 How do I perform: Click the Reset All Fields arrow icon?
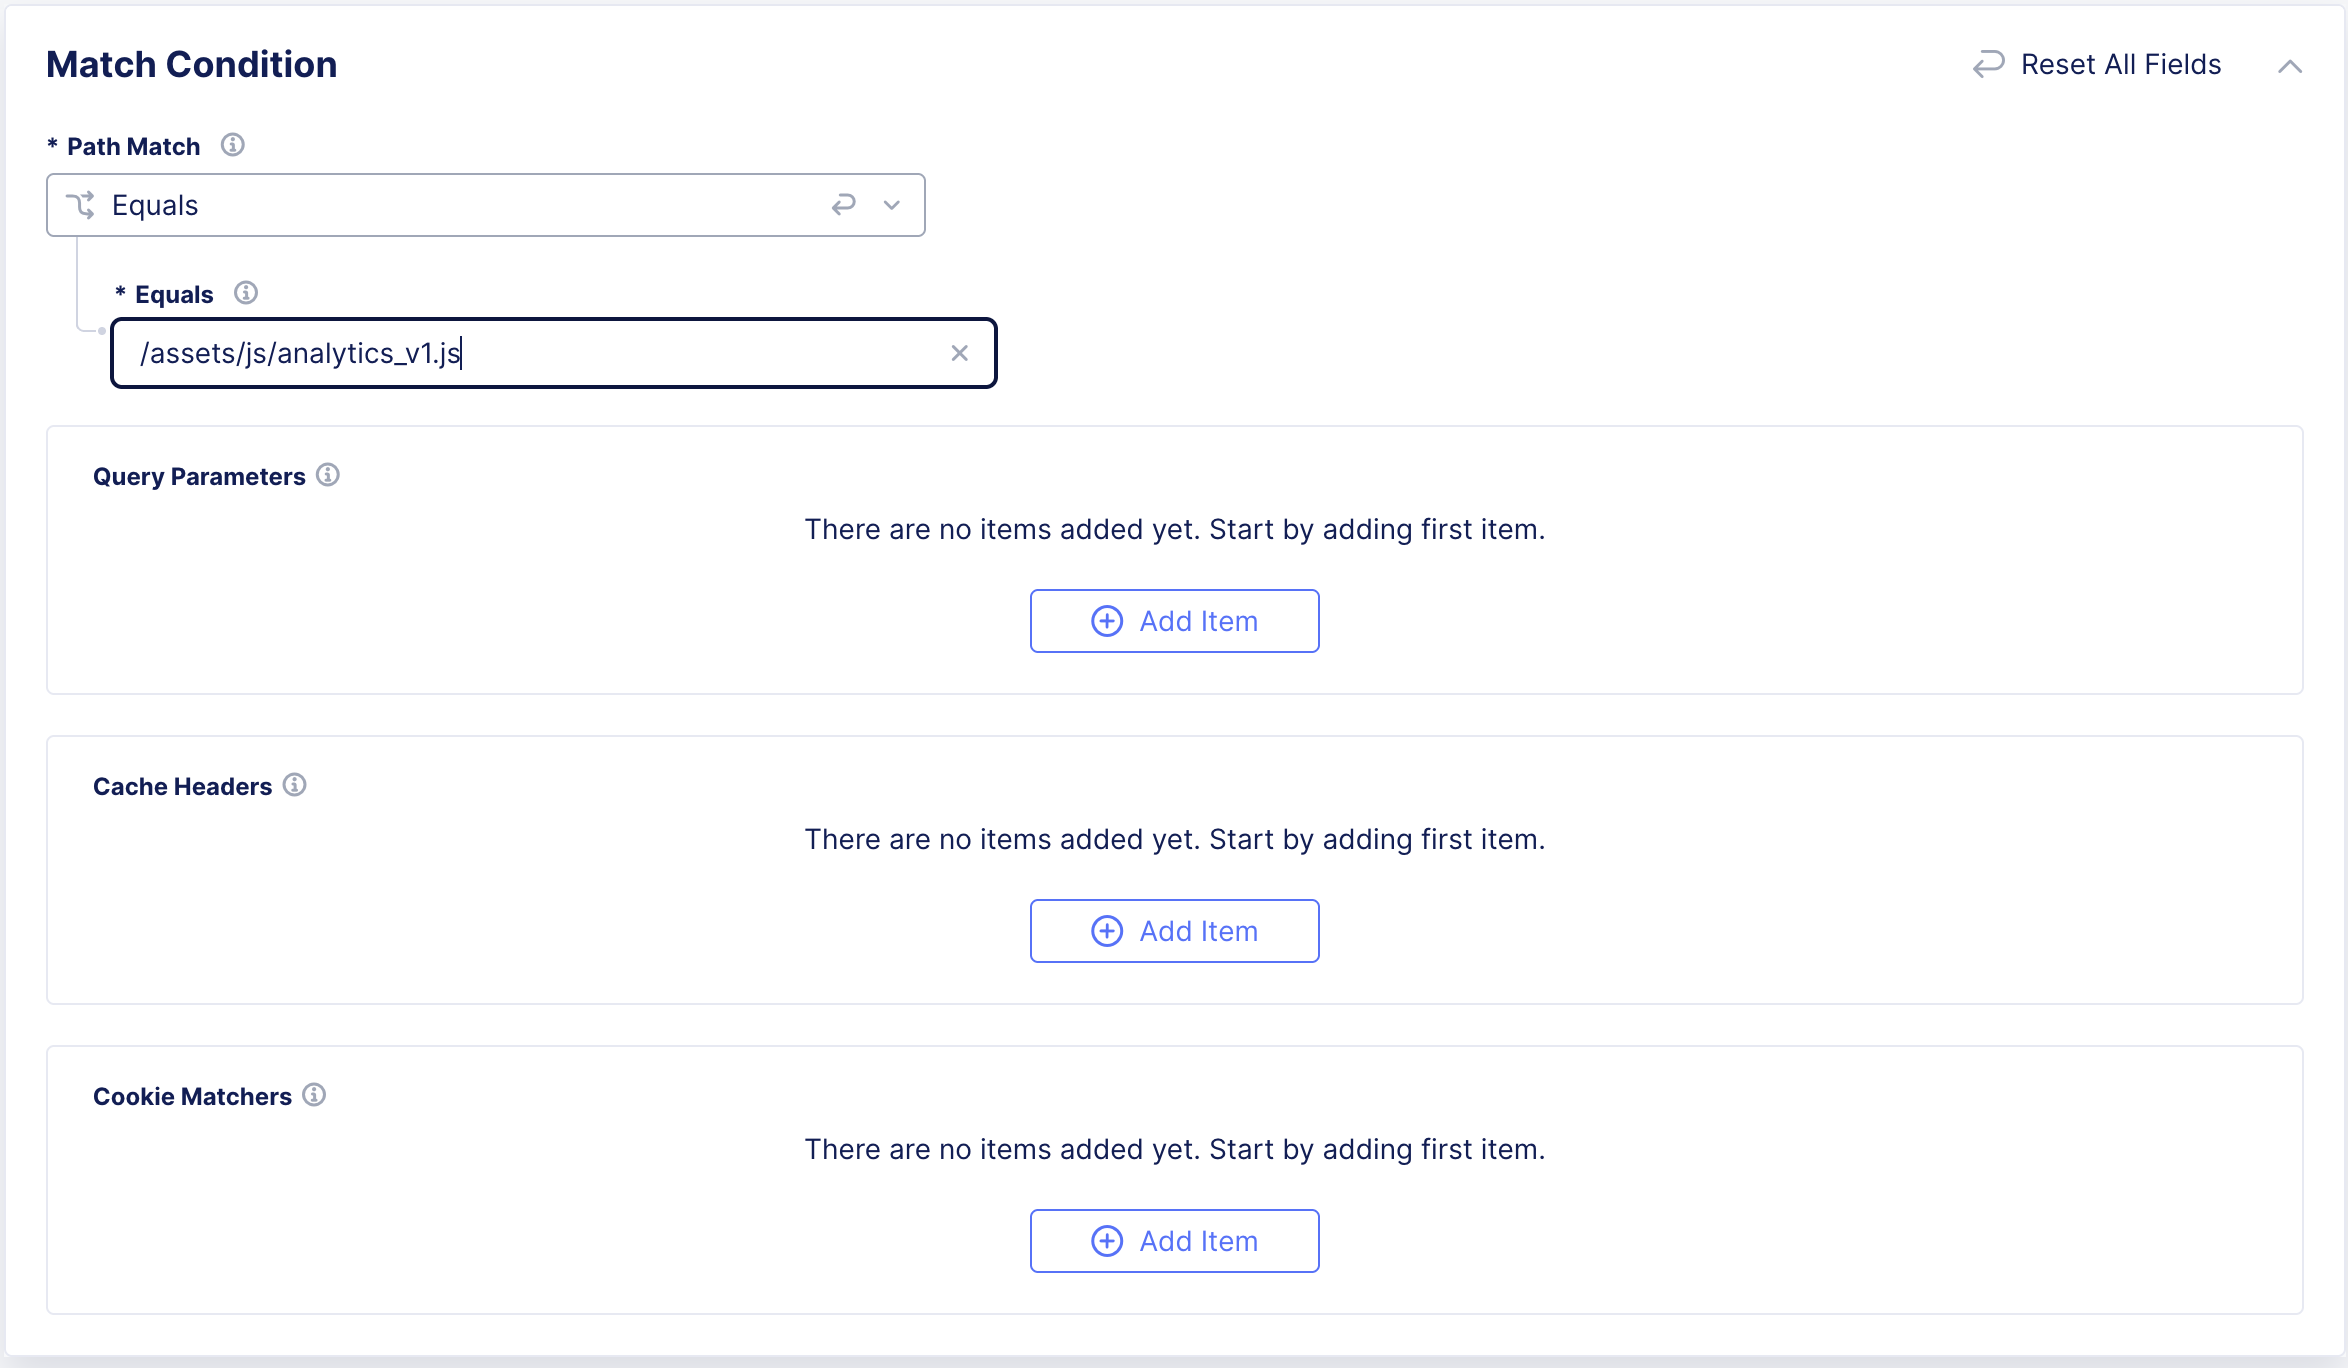tap(1988, 64)
